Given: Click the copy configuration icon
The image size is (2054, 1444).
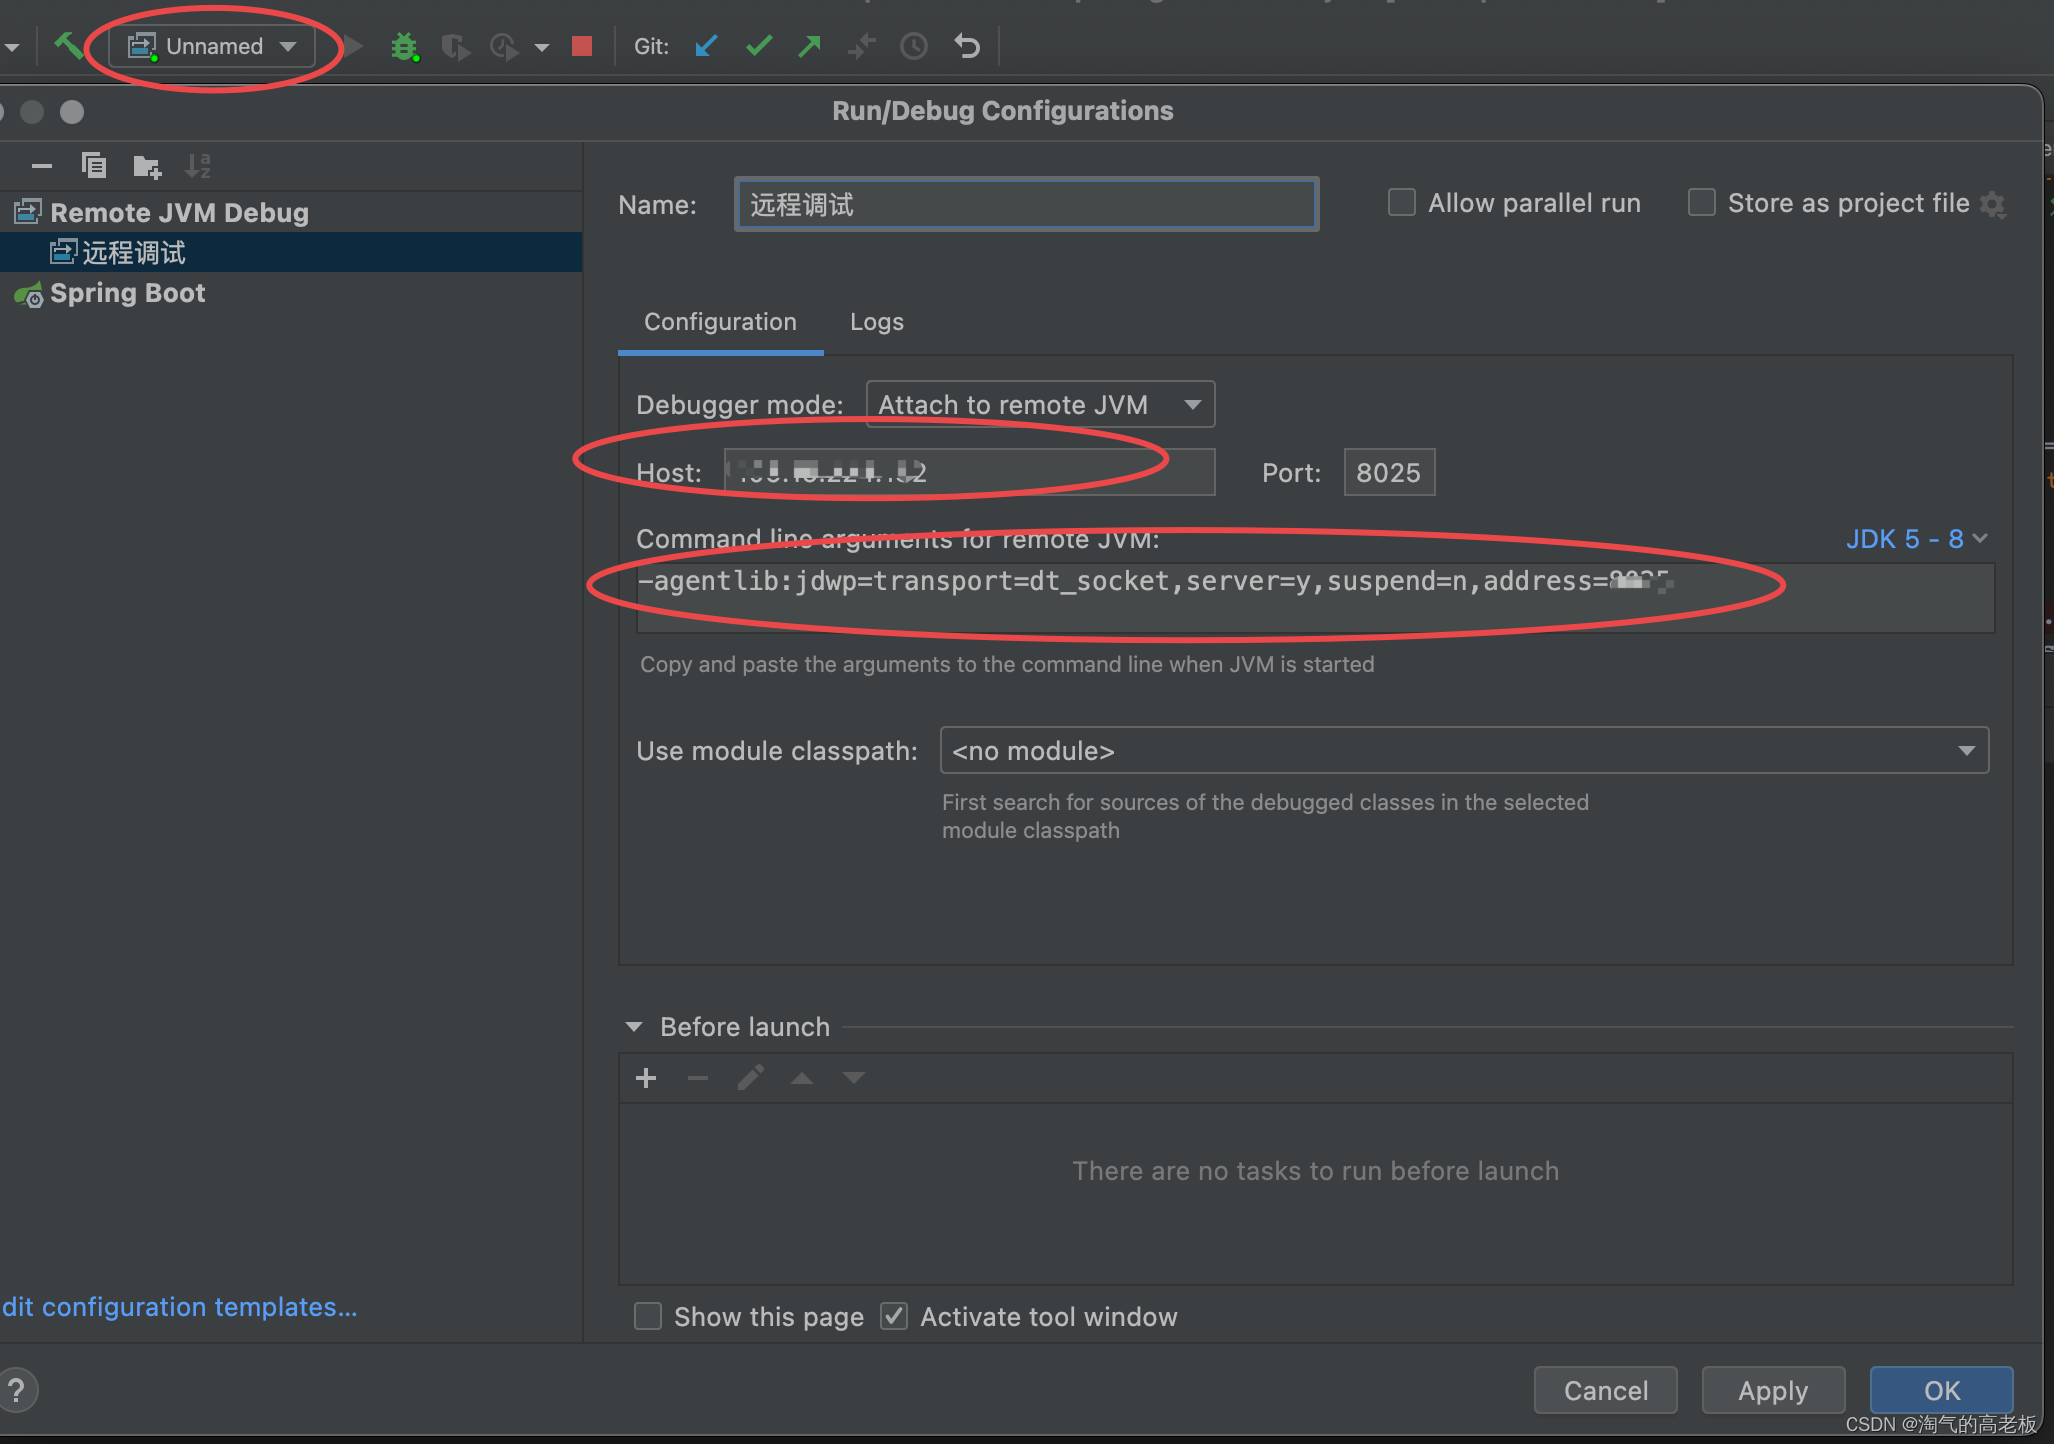Looking at the screenshot, I should pos(94,165).
